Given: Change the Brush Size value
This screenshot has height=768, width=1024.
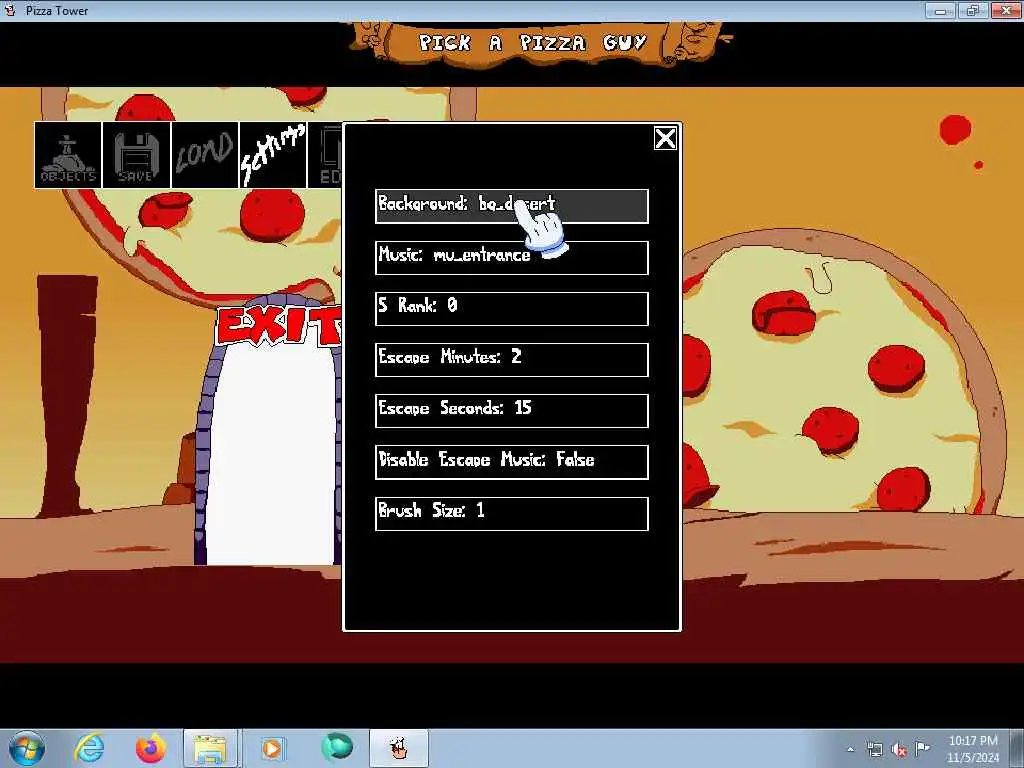Looking at the screenshot, I should pos(511,513).
